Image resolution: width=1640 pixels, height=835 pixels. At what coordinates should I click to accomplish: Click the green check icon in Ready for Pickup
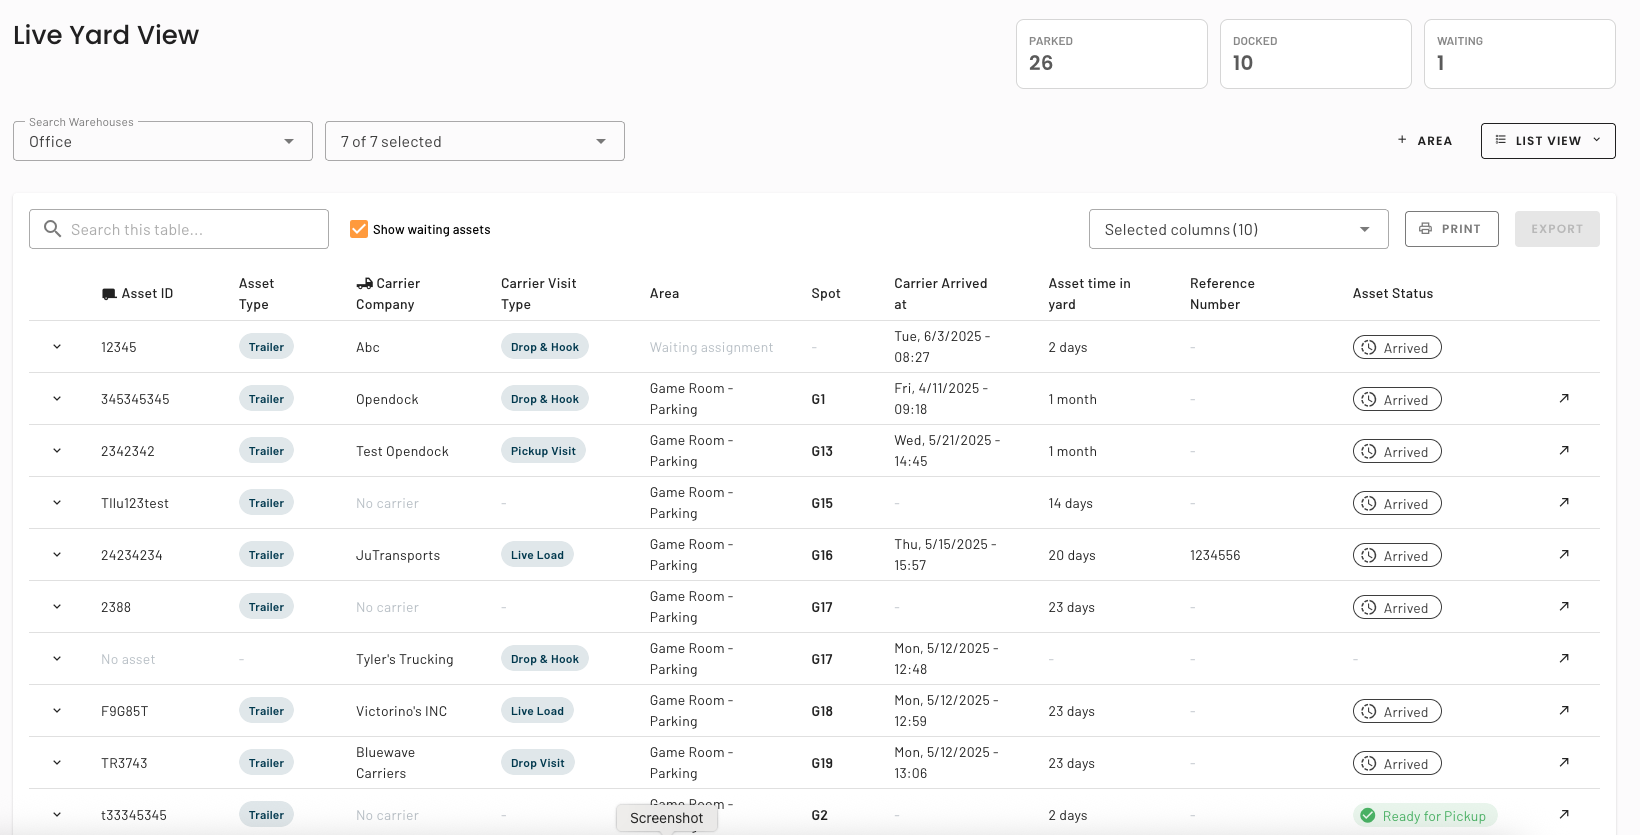(x=1368, y=816)
